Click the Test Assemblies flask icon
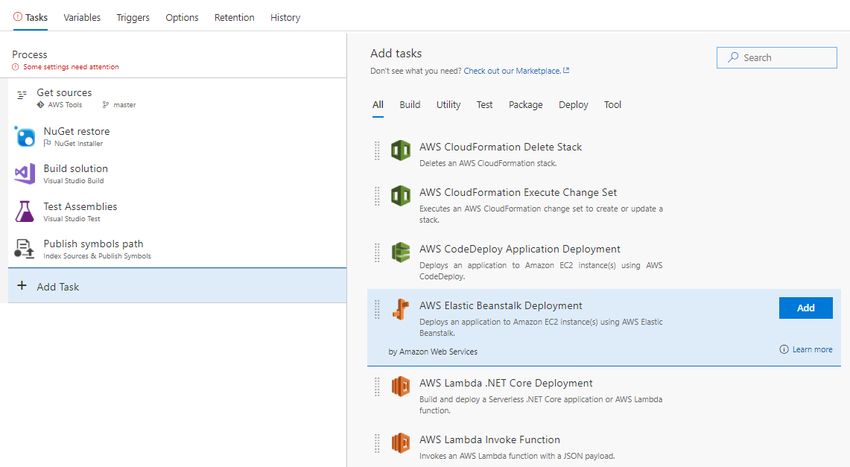 [24, 211]
